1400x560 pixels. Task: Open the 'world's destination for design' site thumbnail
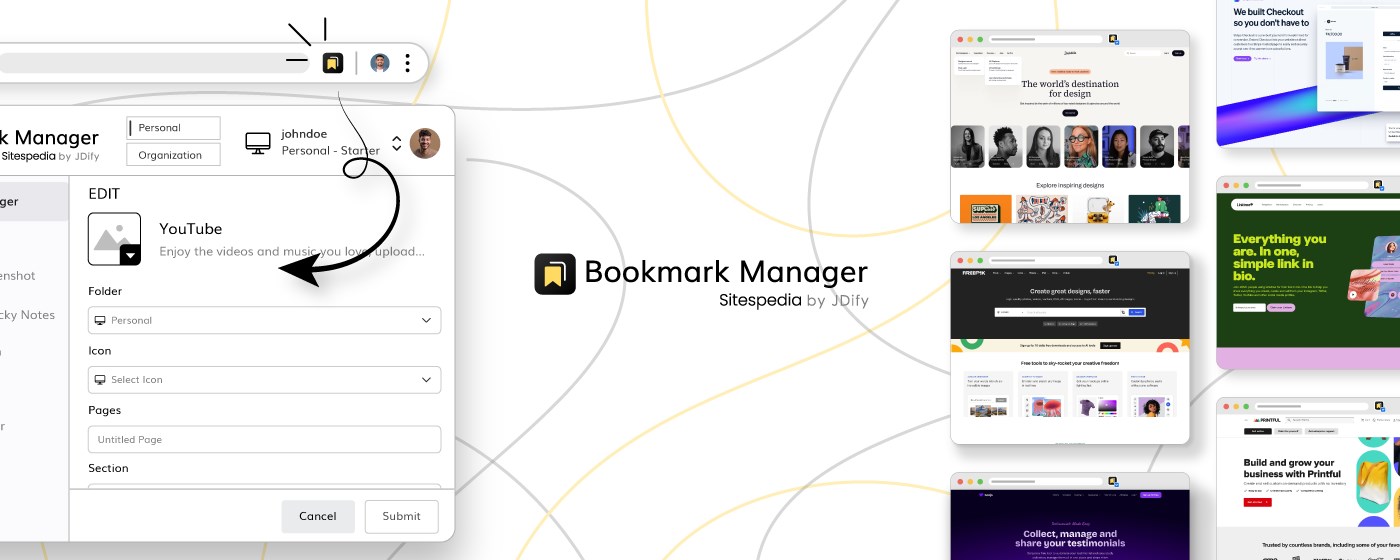[x=1069, y=126]
